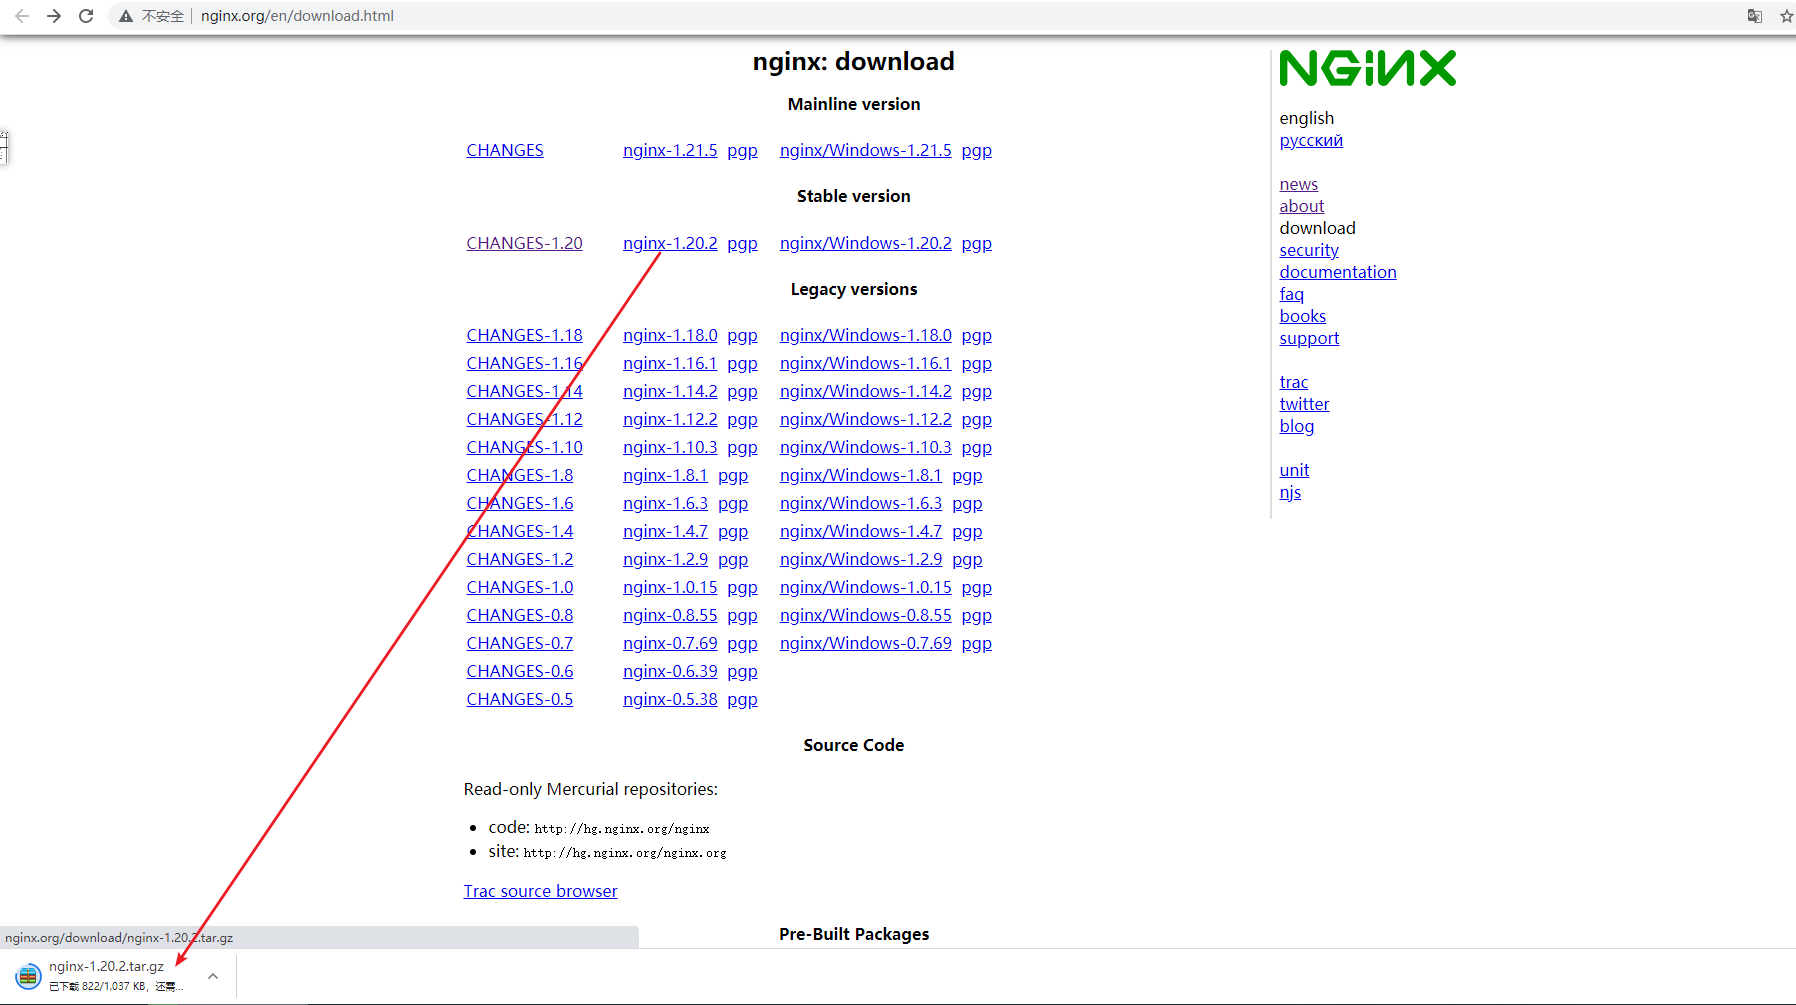Expand the download item options chevron
The image size is (1796, 1005).
coord(213,976)
